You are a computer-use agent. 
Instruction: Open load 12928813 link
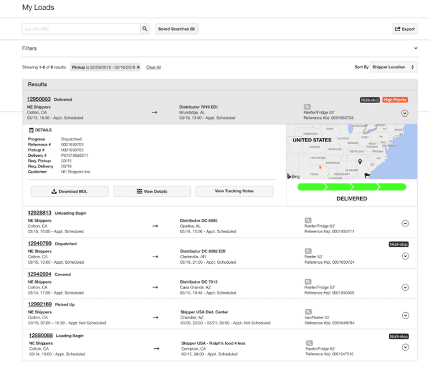(39, 213)
